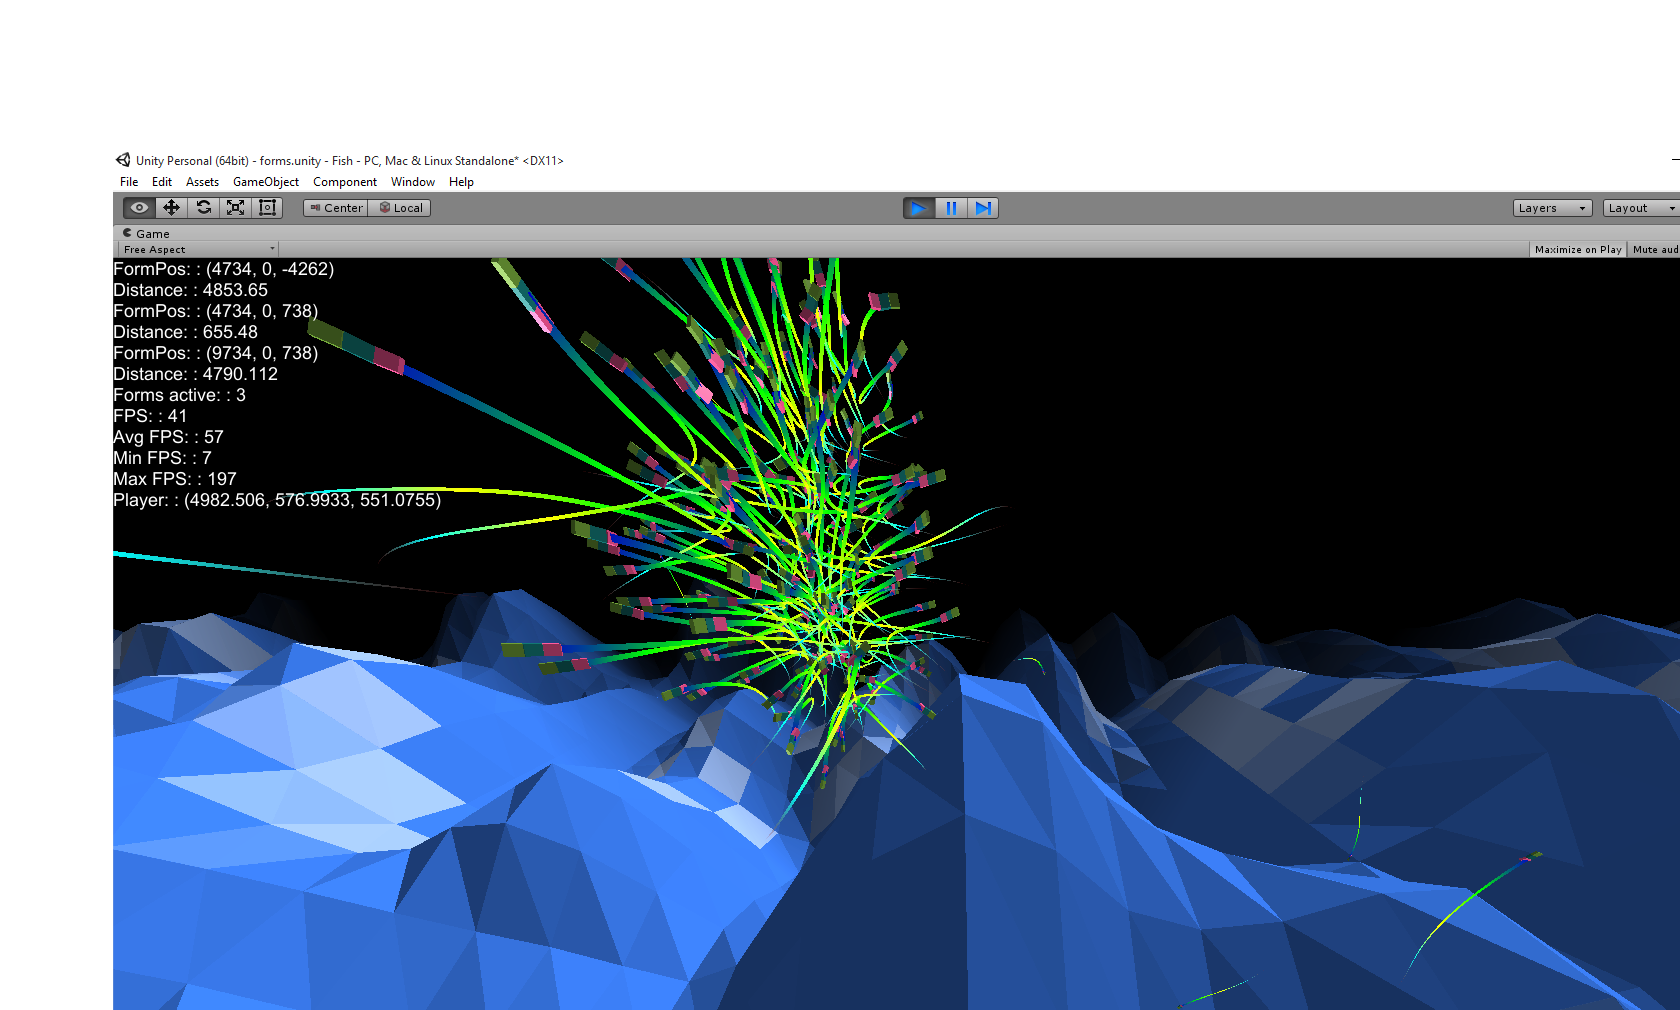Image resolution: width=1680 pixels, height=1010 pixels.
Task: Select the Rect transform tool
Action: pyautogui.click(x=267, y=208)
